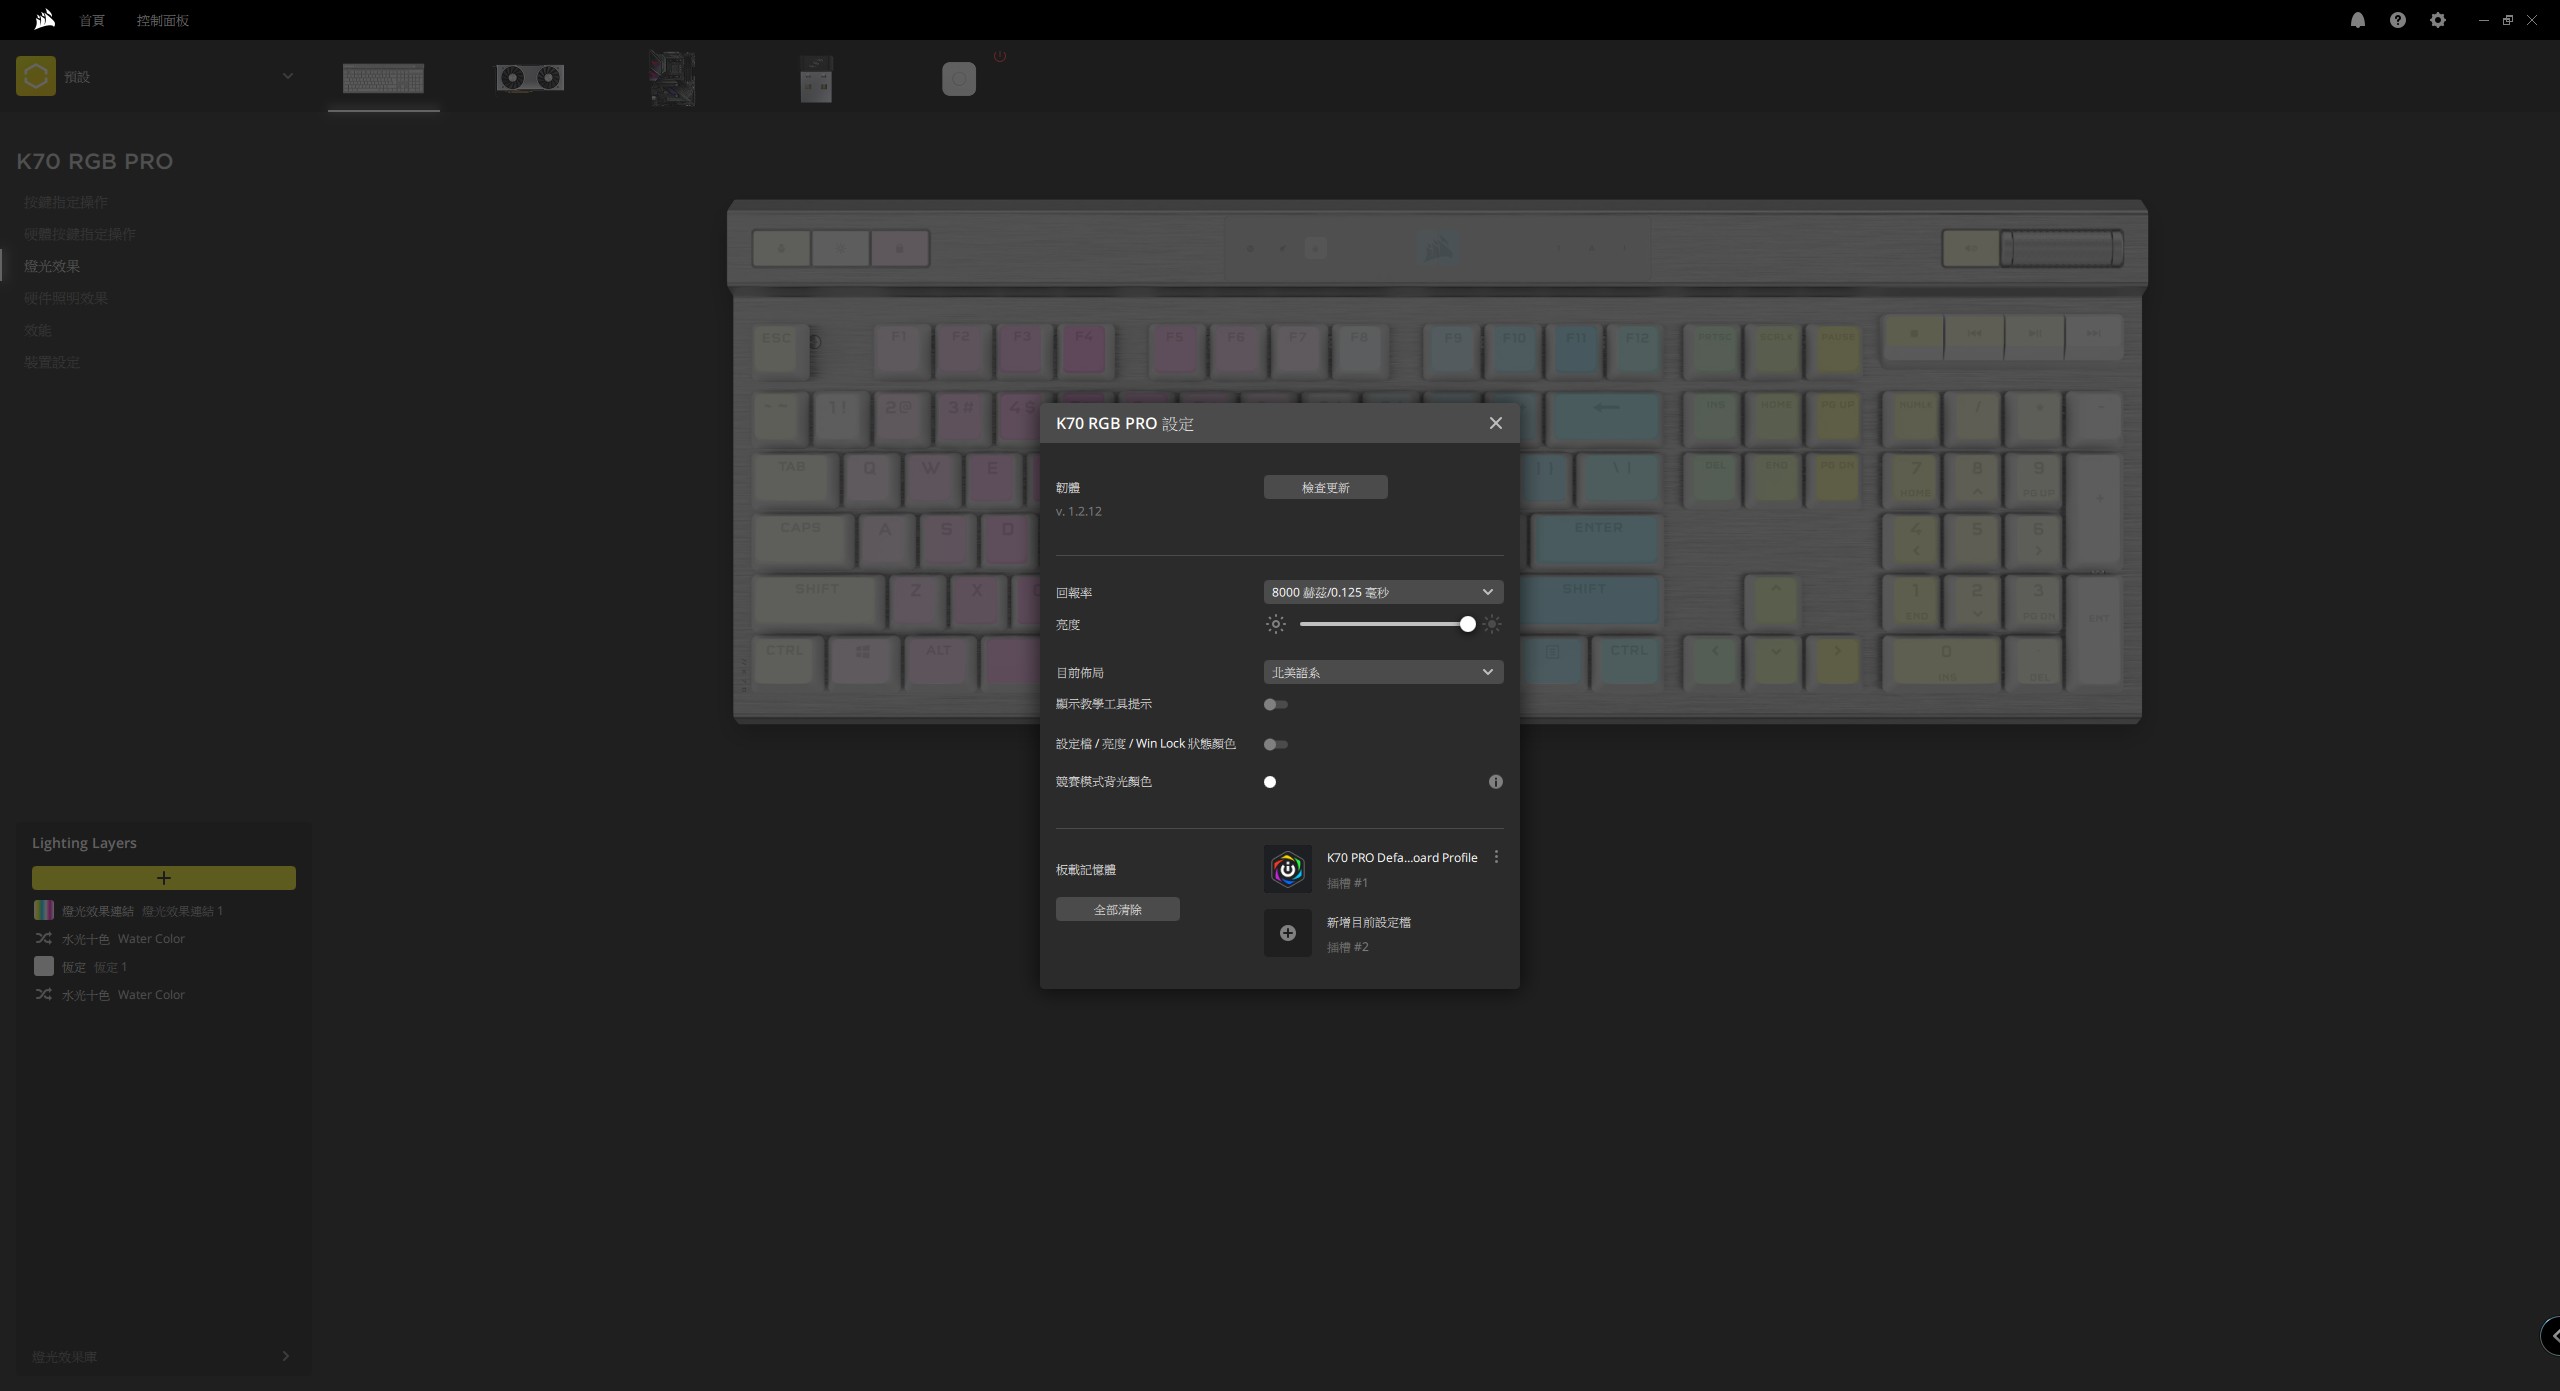2560x1391 pixels.
Task: Click the mute key on keyboard preview
Action: coord(1970,248)
